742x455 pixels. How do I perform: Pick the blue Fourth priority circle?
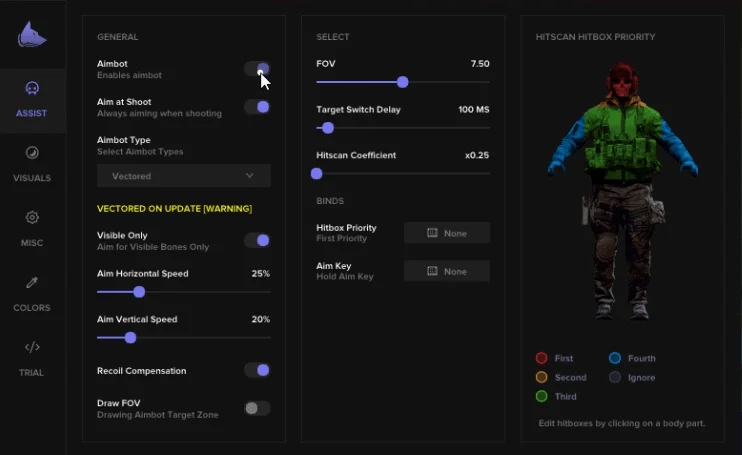click(615, 358)
